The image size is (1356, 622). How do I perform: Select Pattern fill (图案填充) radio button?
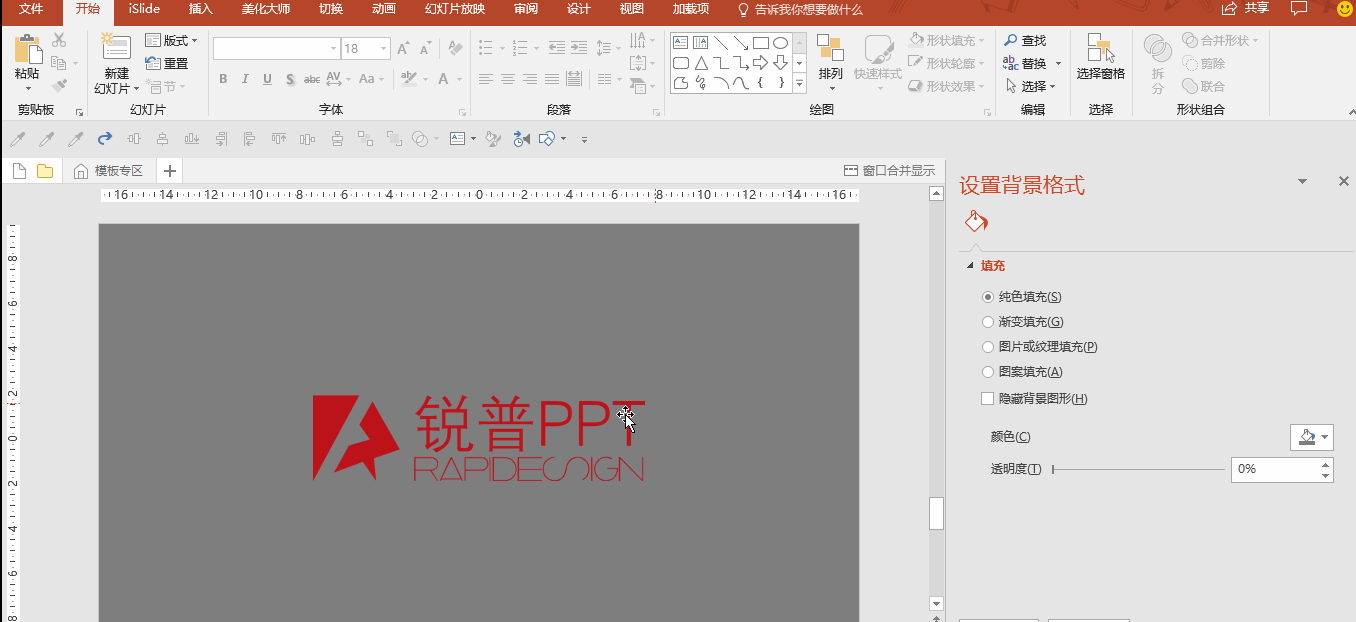tap(988, 372)
